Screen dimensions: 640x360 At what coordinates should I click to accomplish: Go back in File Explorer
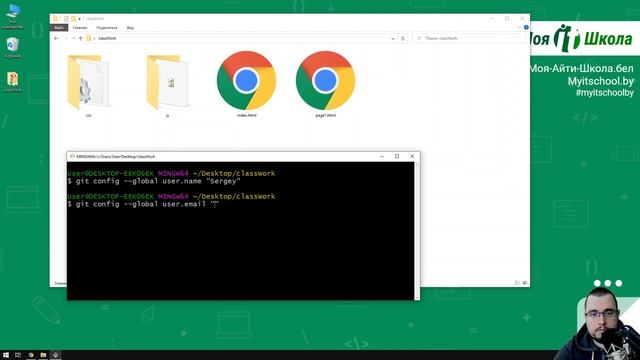pos(56,38)
